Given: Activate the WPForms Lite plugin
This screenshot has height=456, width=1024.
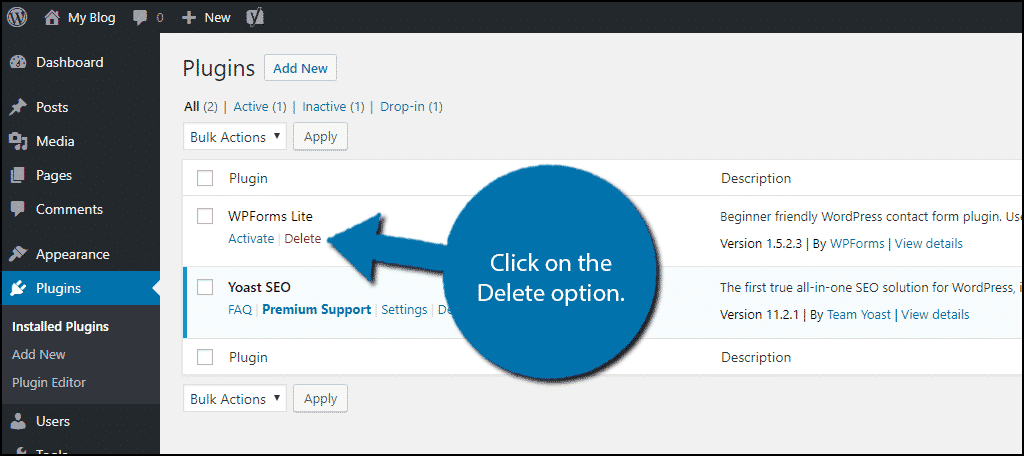Looking at the screenshot, I should [251, 238].
